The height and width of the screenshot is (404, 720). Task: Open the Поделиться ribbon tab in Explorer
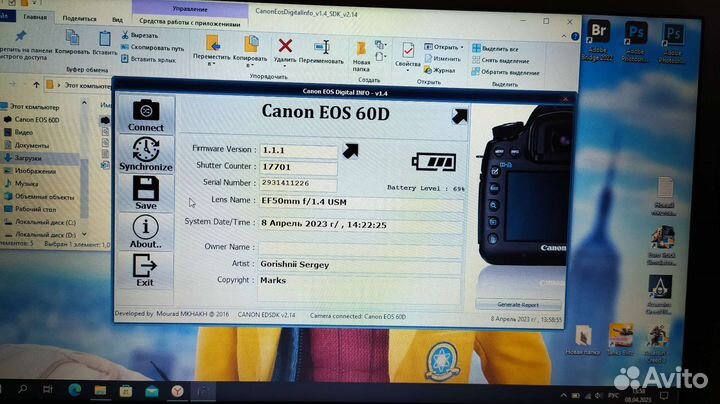tap(79, 19)
